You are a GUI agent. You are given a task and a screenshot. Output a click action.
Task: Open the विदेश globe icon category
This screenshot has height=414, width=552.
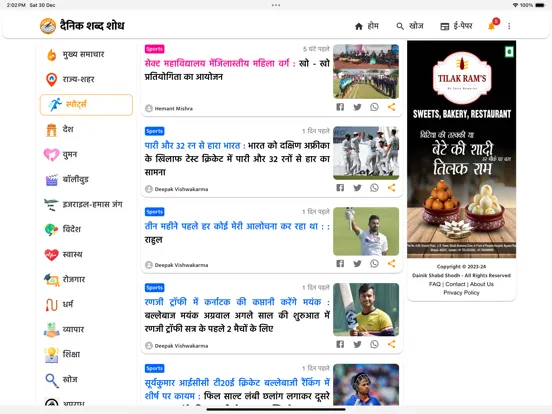[x=51, y=230]
